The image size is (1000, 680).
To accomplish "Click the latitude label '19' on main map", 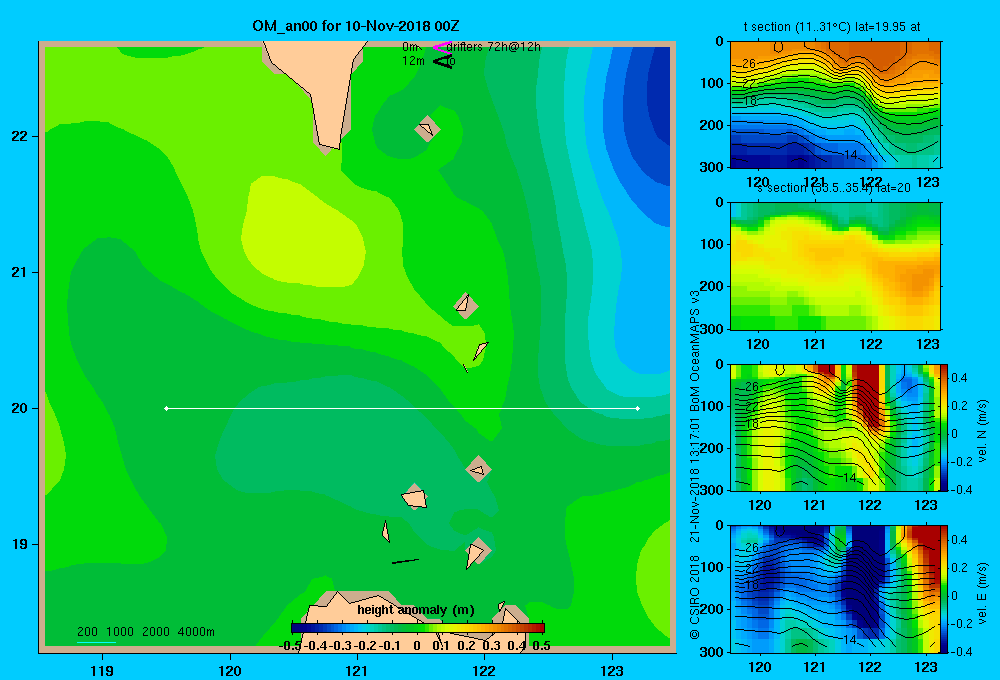I will point(19,544).
